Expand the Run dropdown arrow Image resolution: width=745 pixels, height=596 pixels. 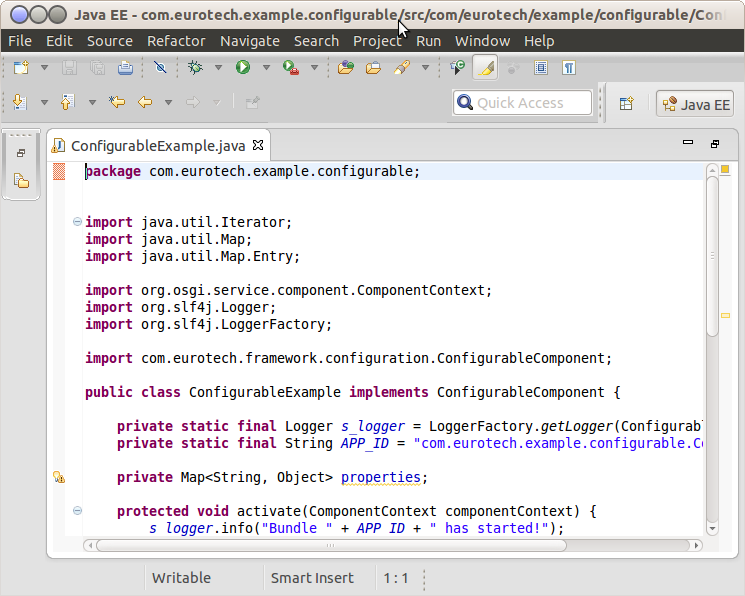[267, 68]
